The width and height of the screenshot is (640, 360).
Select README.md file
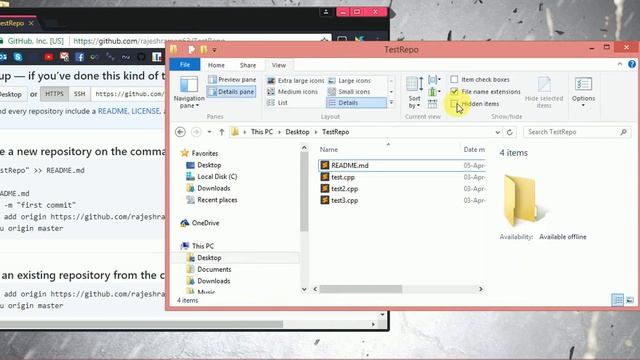(350, 165)
